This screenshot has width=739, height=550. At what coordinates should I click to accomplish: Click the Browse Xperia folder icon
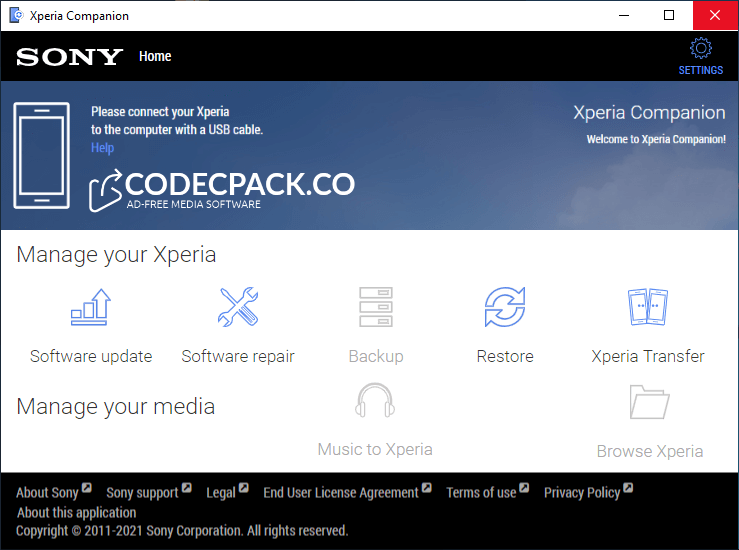click(x=649, y=402)
